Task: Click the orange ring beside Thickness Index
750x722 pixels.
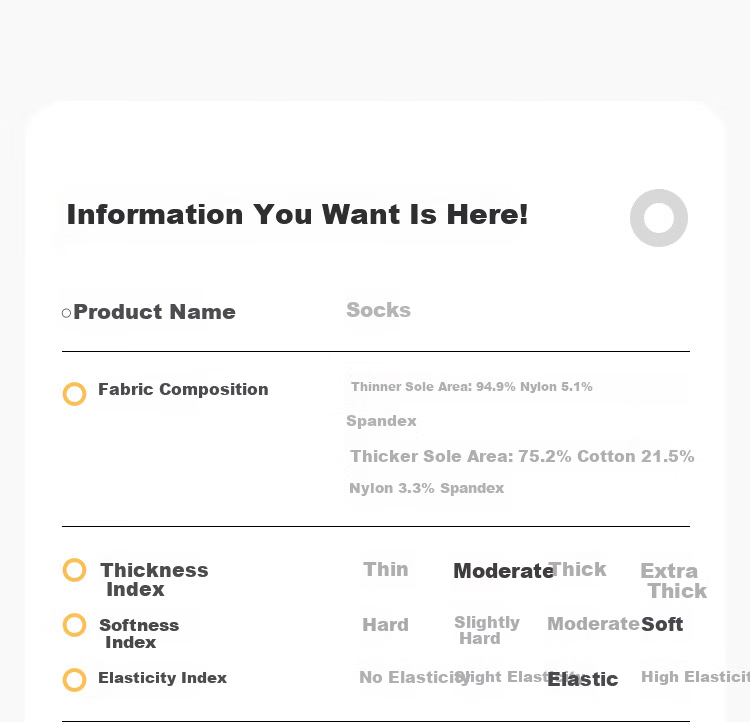Action: (75, 570)
